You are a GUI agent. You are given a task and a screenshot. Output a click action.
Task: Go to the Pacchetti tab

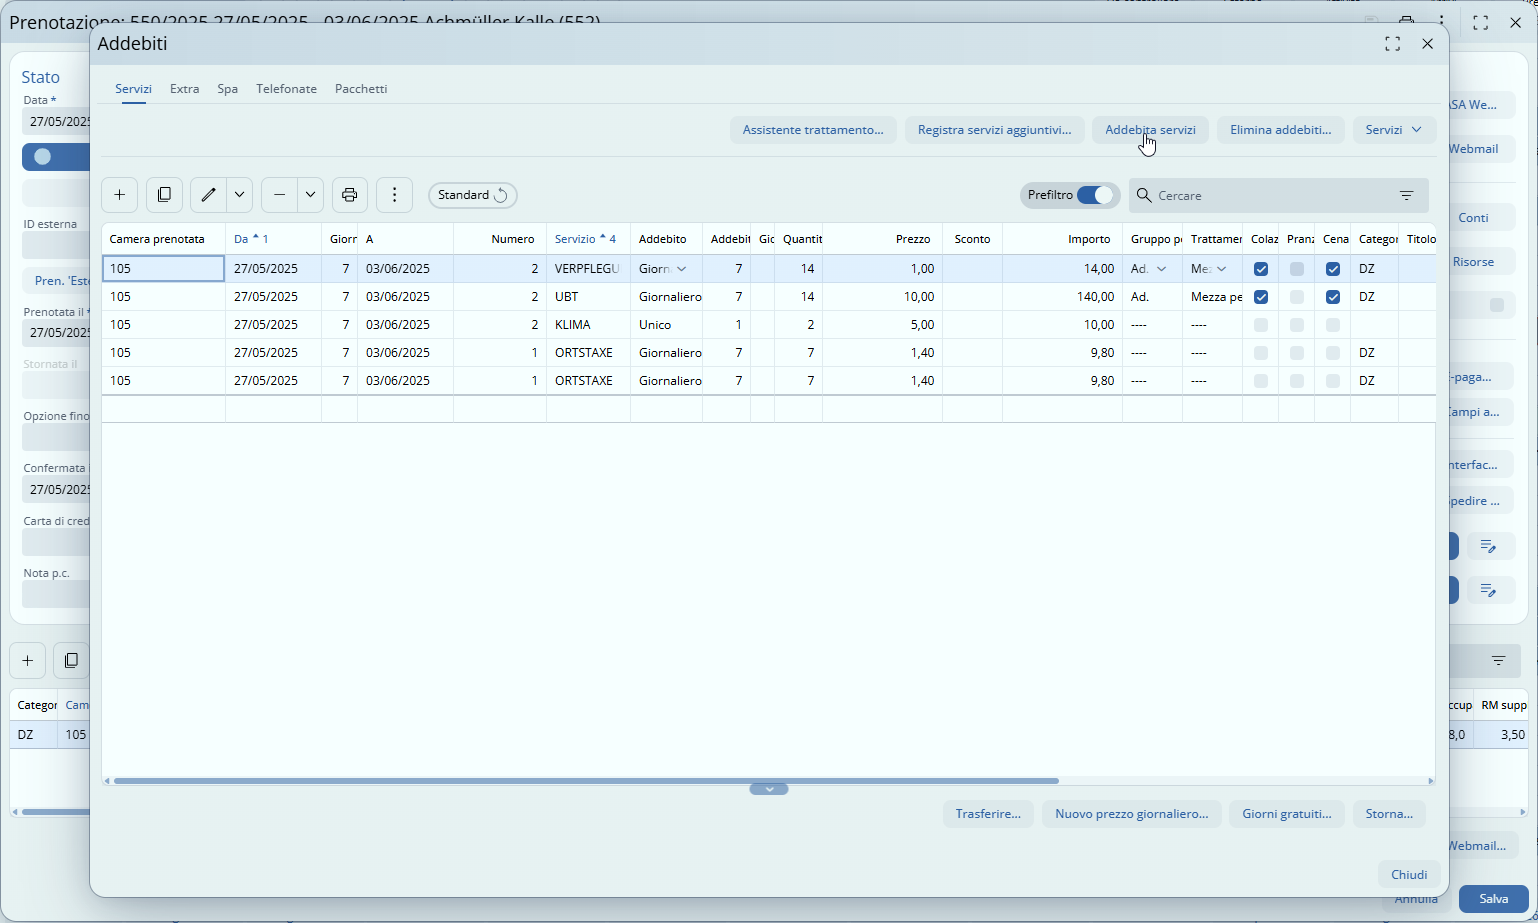(361, 89)
